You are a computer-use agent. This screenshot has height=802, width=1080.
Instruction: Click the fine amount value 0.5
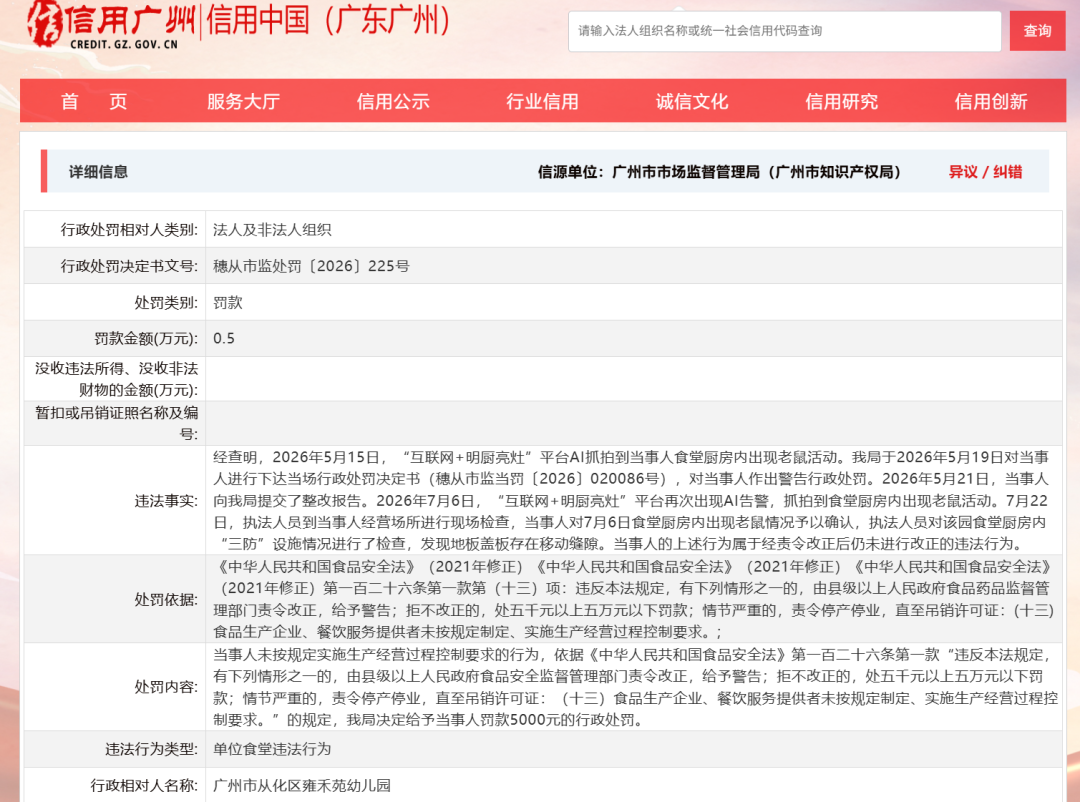click(x=224, y=338)
